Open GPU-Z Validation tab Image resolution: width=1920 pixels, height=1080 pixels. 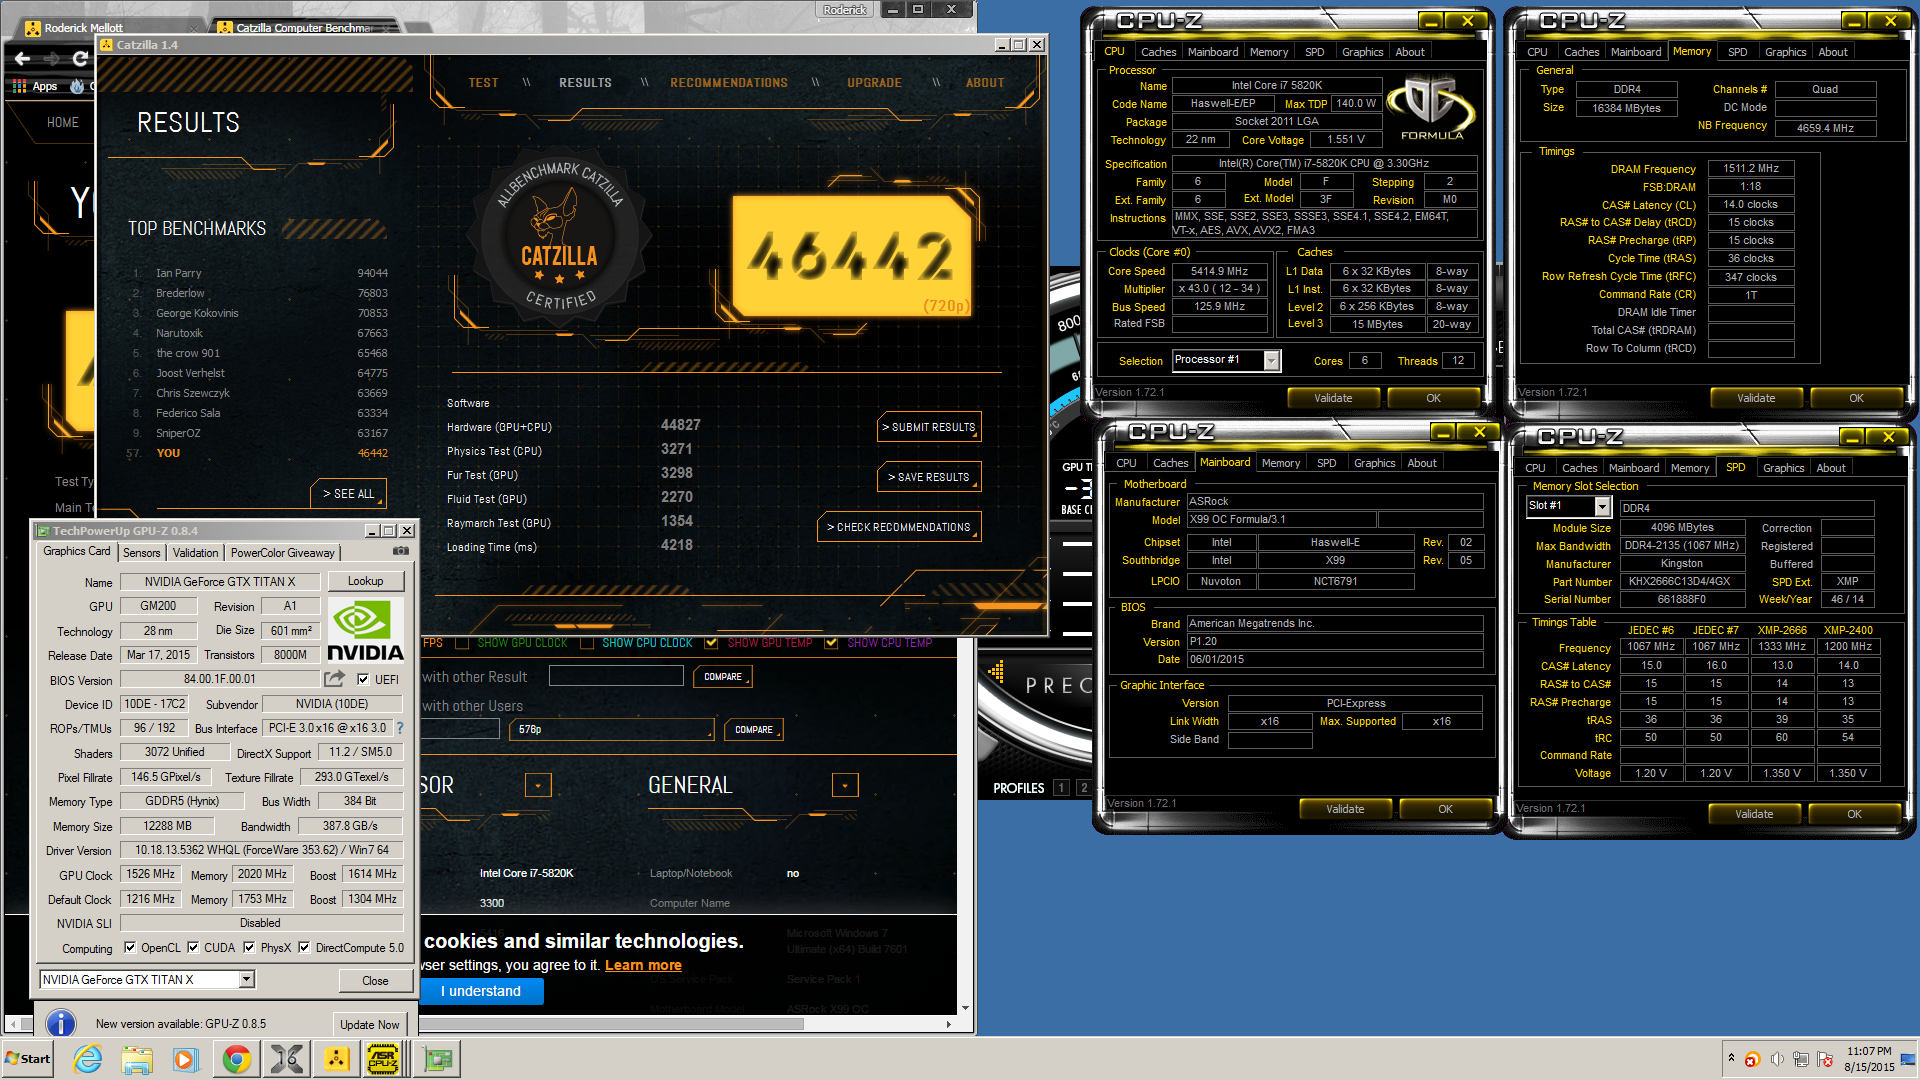(195, 553)
